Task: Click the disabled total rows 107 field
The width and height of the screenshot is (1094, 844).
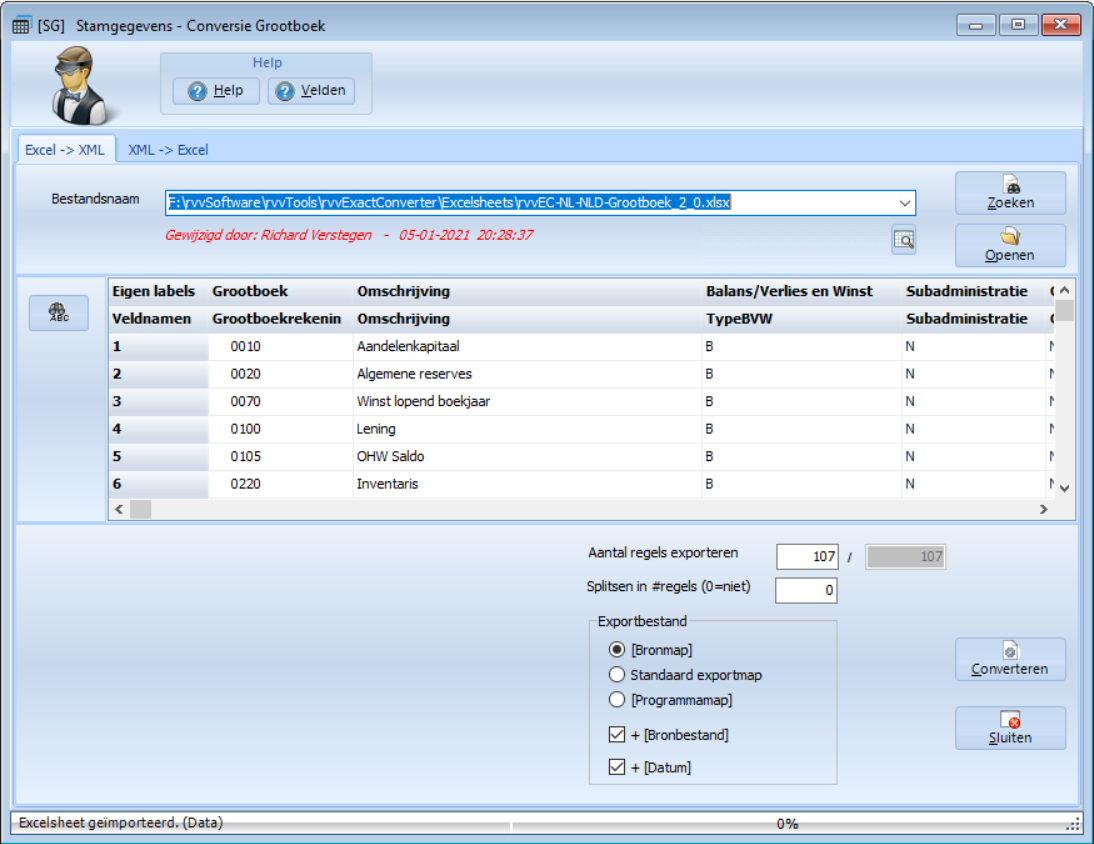Action: click(906, 557)
